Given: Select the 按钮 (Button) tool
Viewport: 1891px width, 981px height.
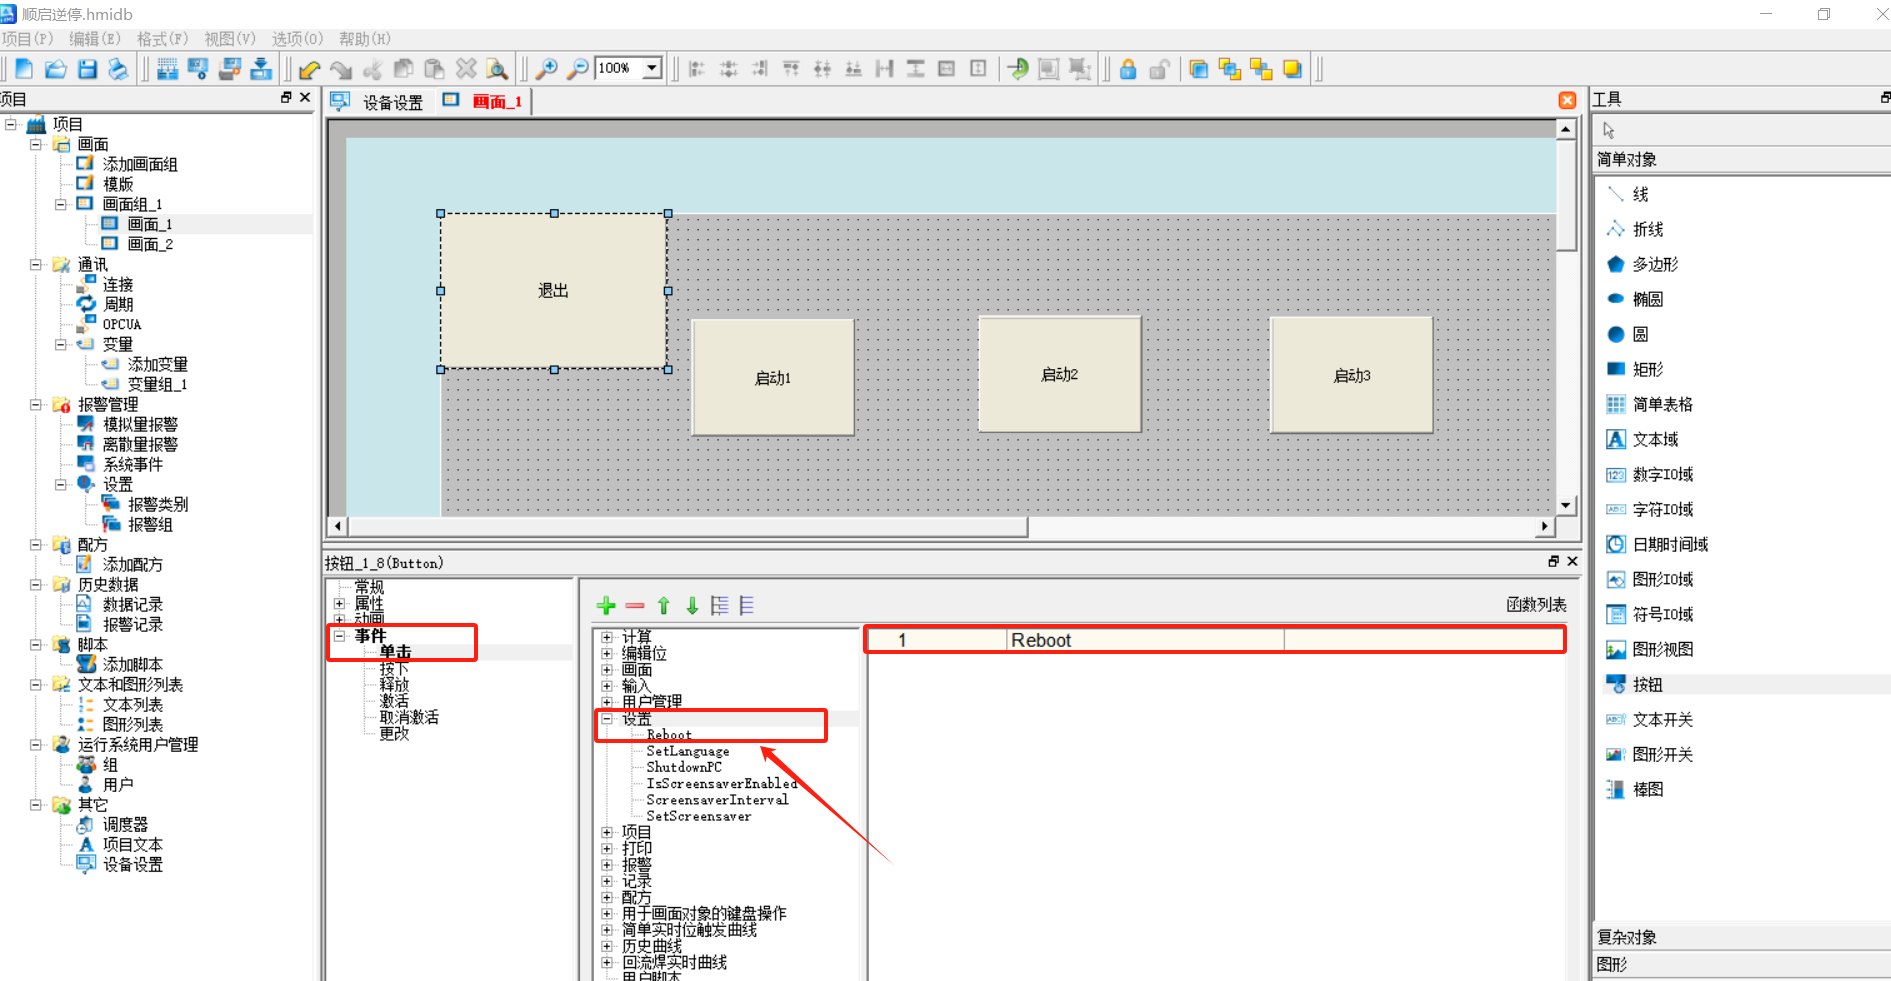Looking at the screenshot, I should tap(1647, 685).
